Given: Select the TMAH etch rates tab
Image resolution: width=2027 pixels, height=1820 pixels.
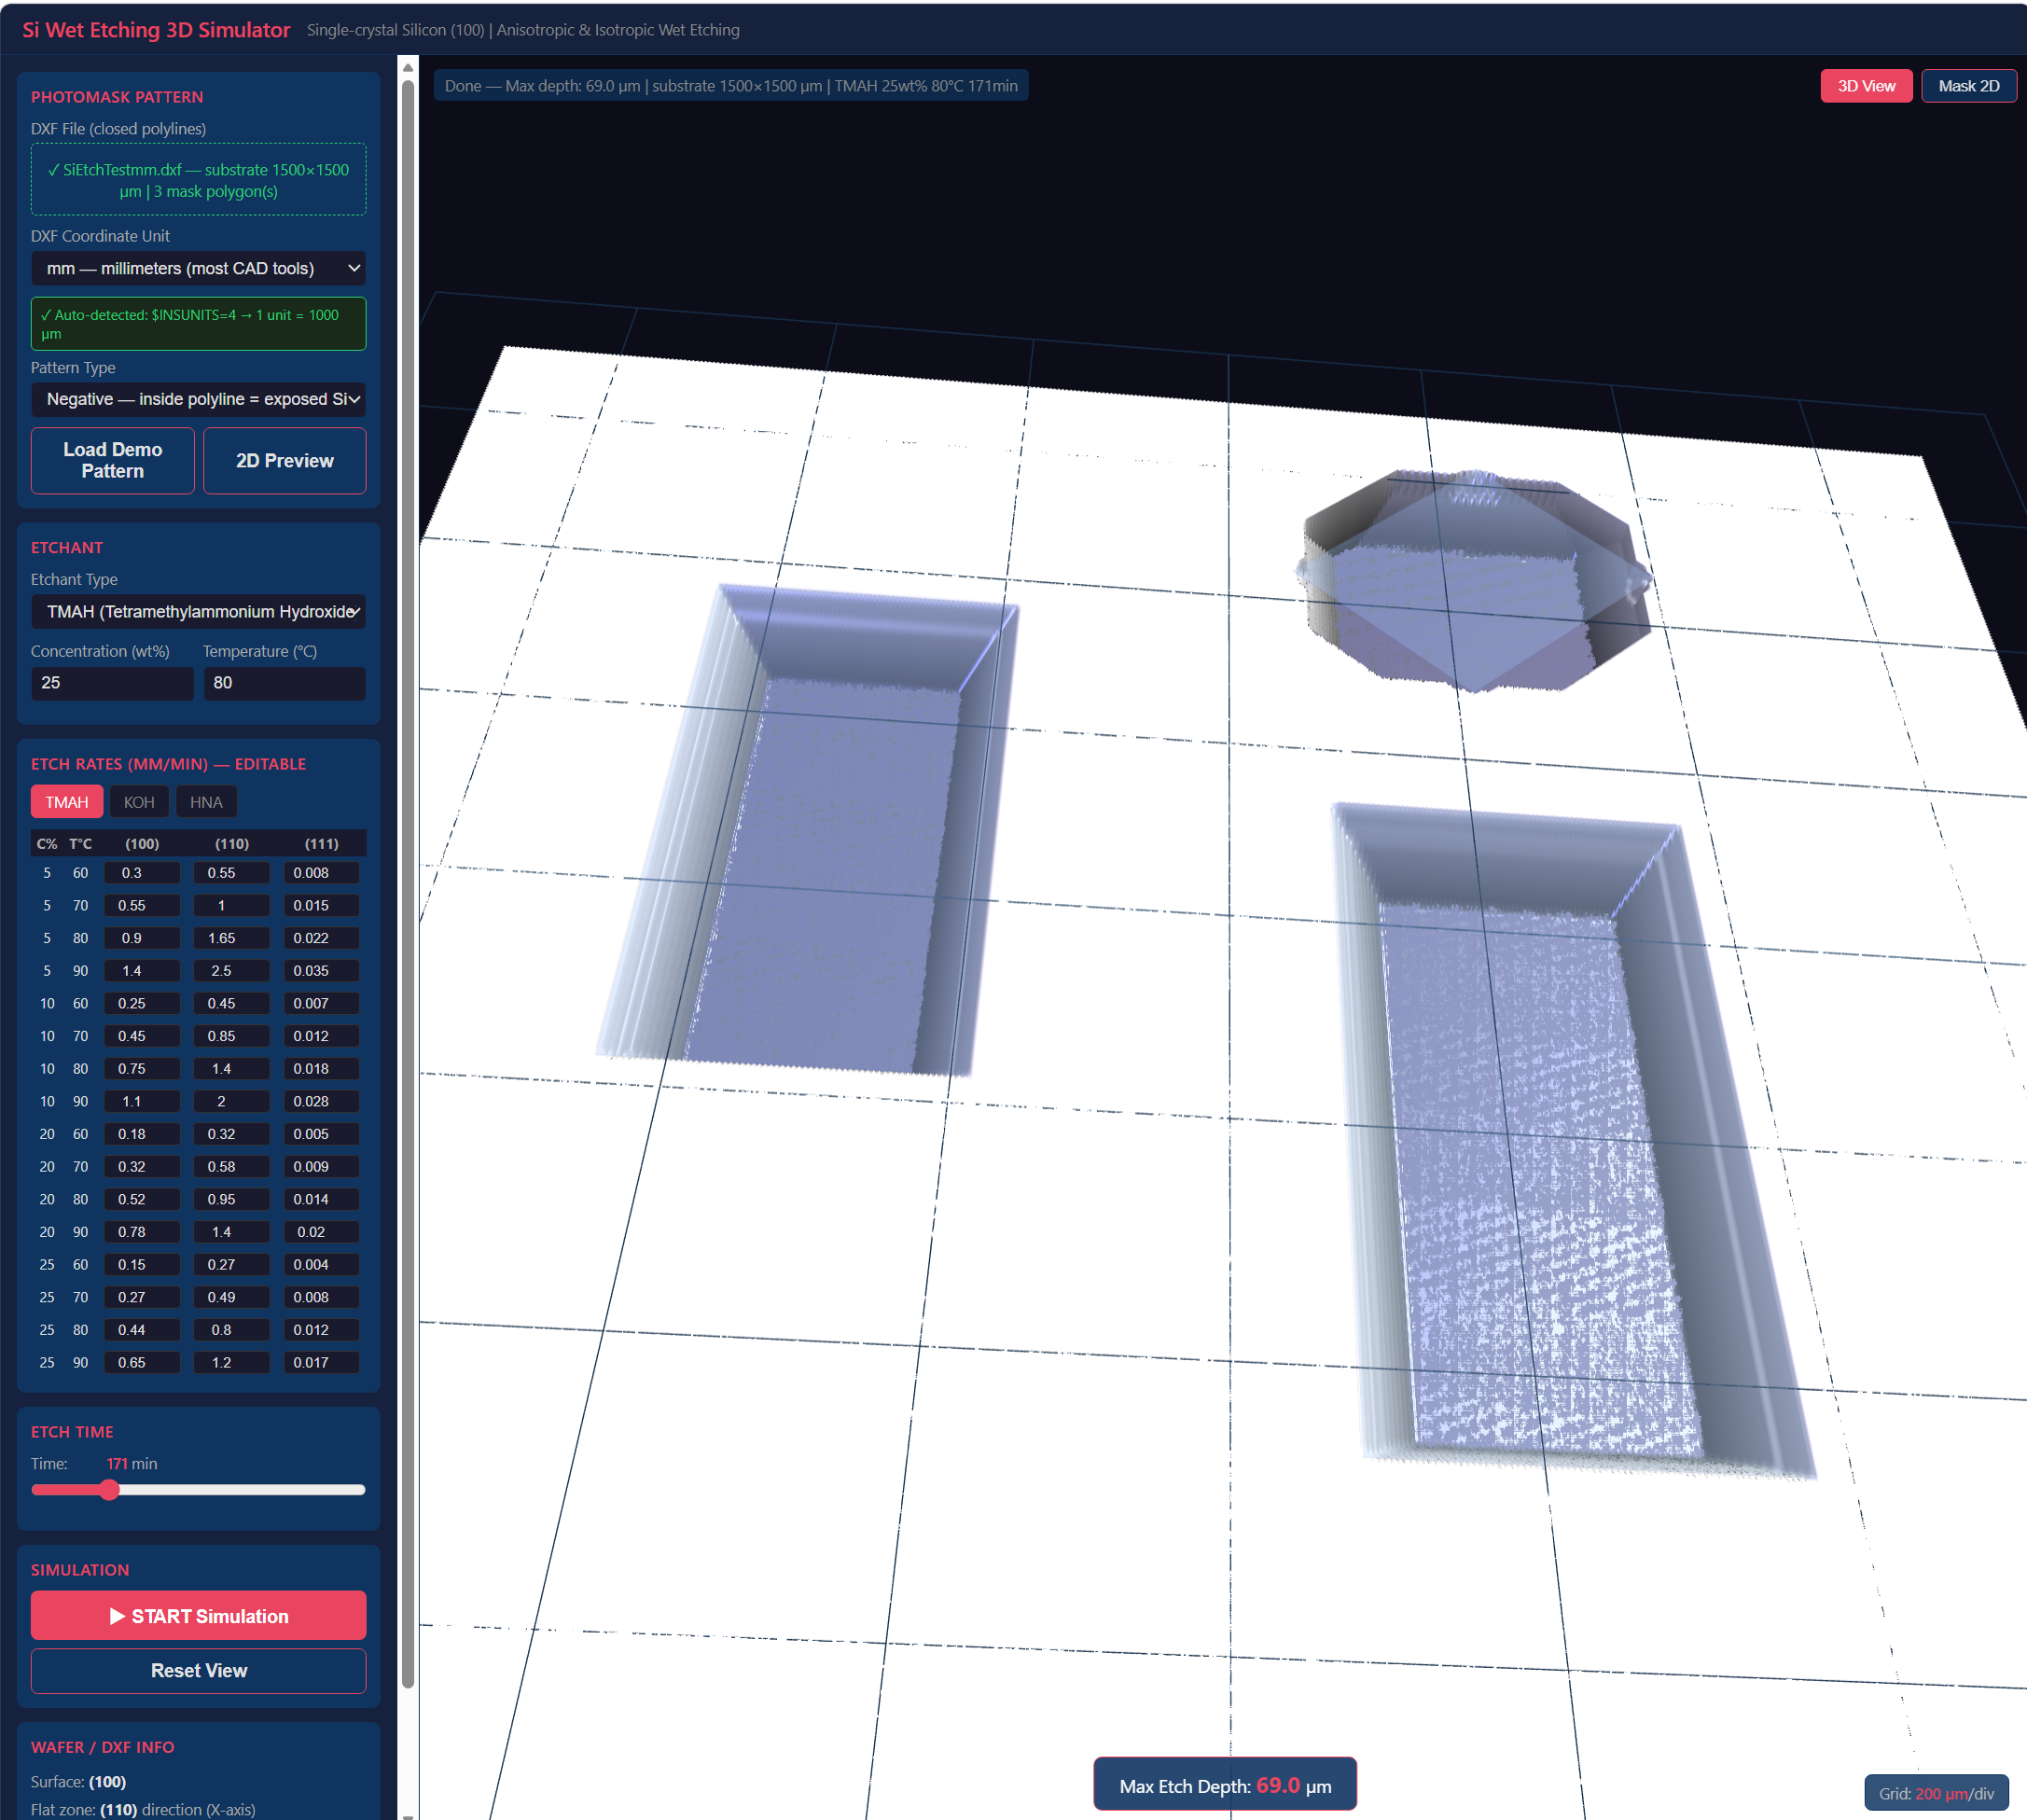Looking at the screenshot, I should pos(66,801).
